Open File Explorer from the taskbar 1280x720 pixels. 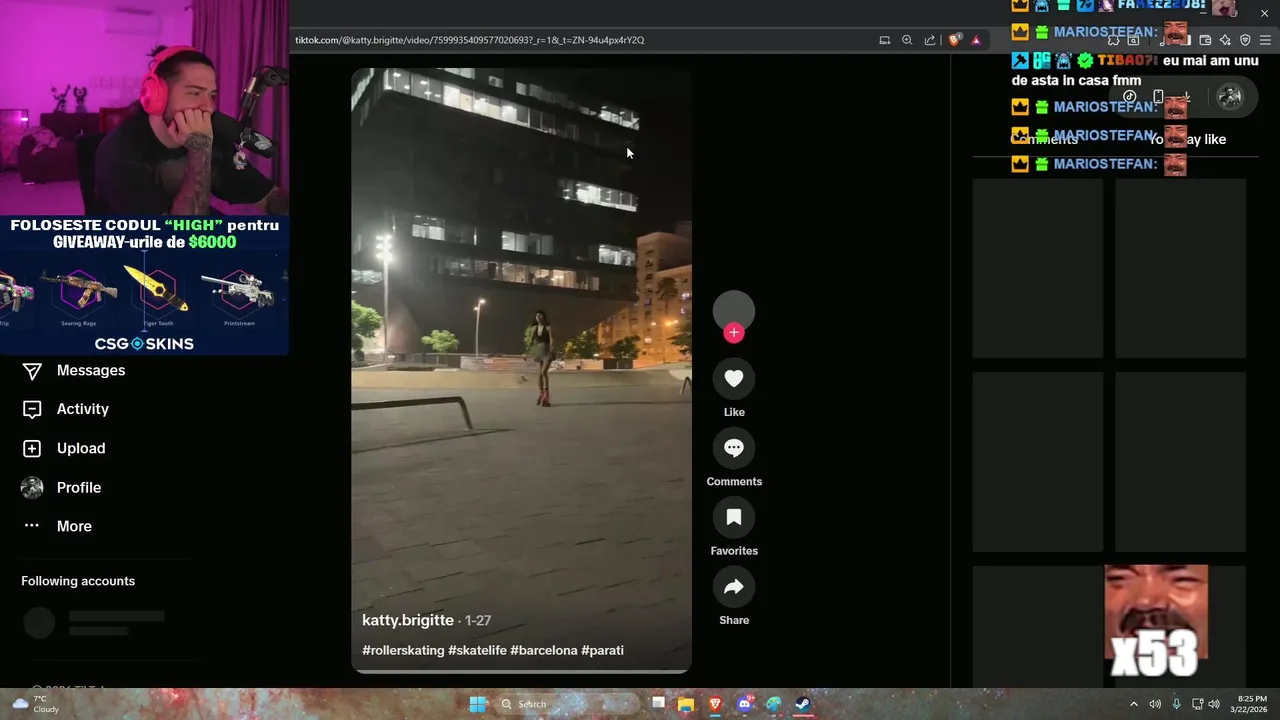coord(685,704)
